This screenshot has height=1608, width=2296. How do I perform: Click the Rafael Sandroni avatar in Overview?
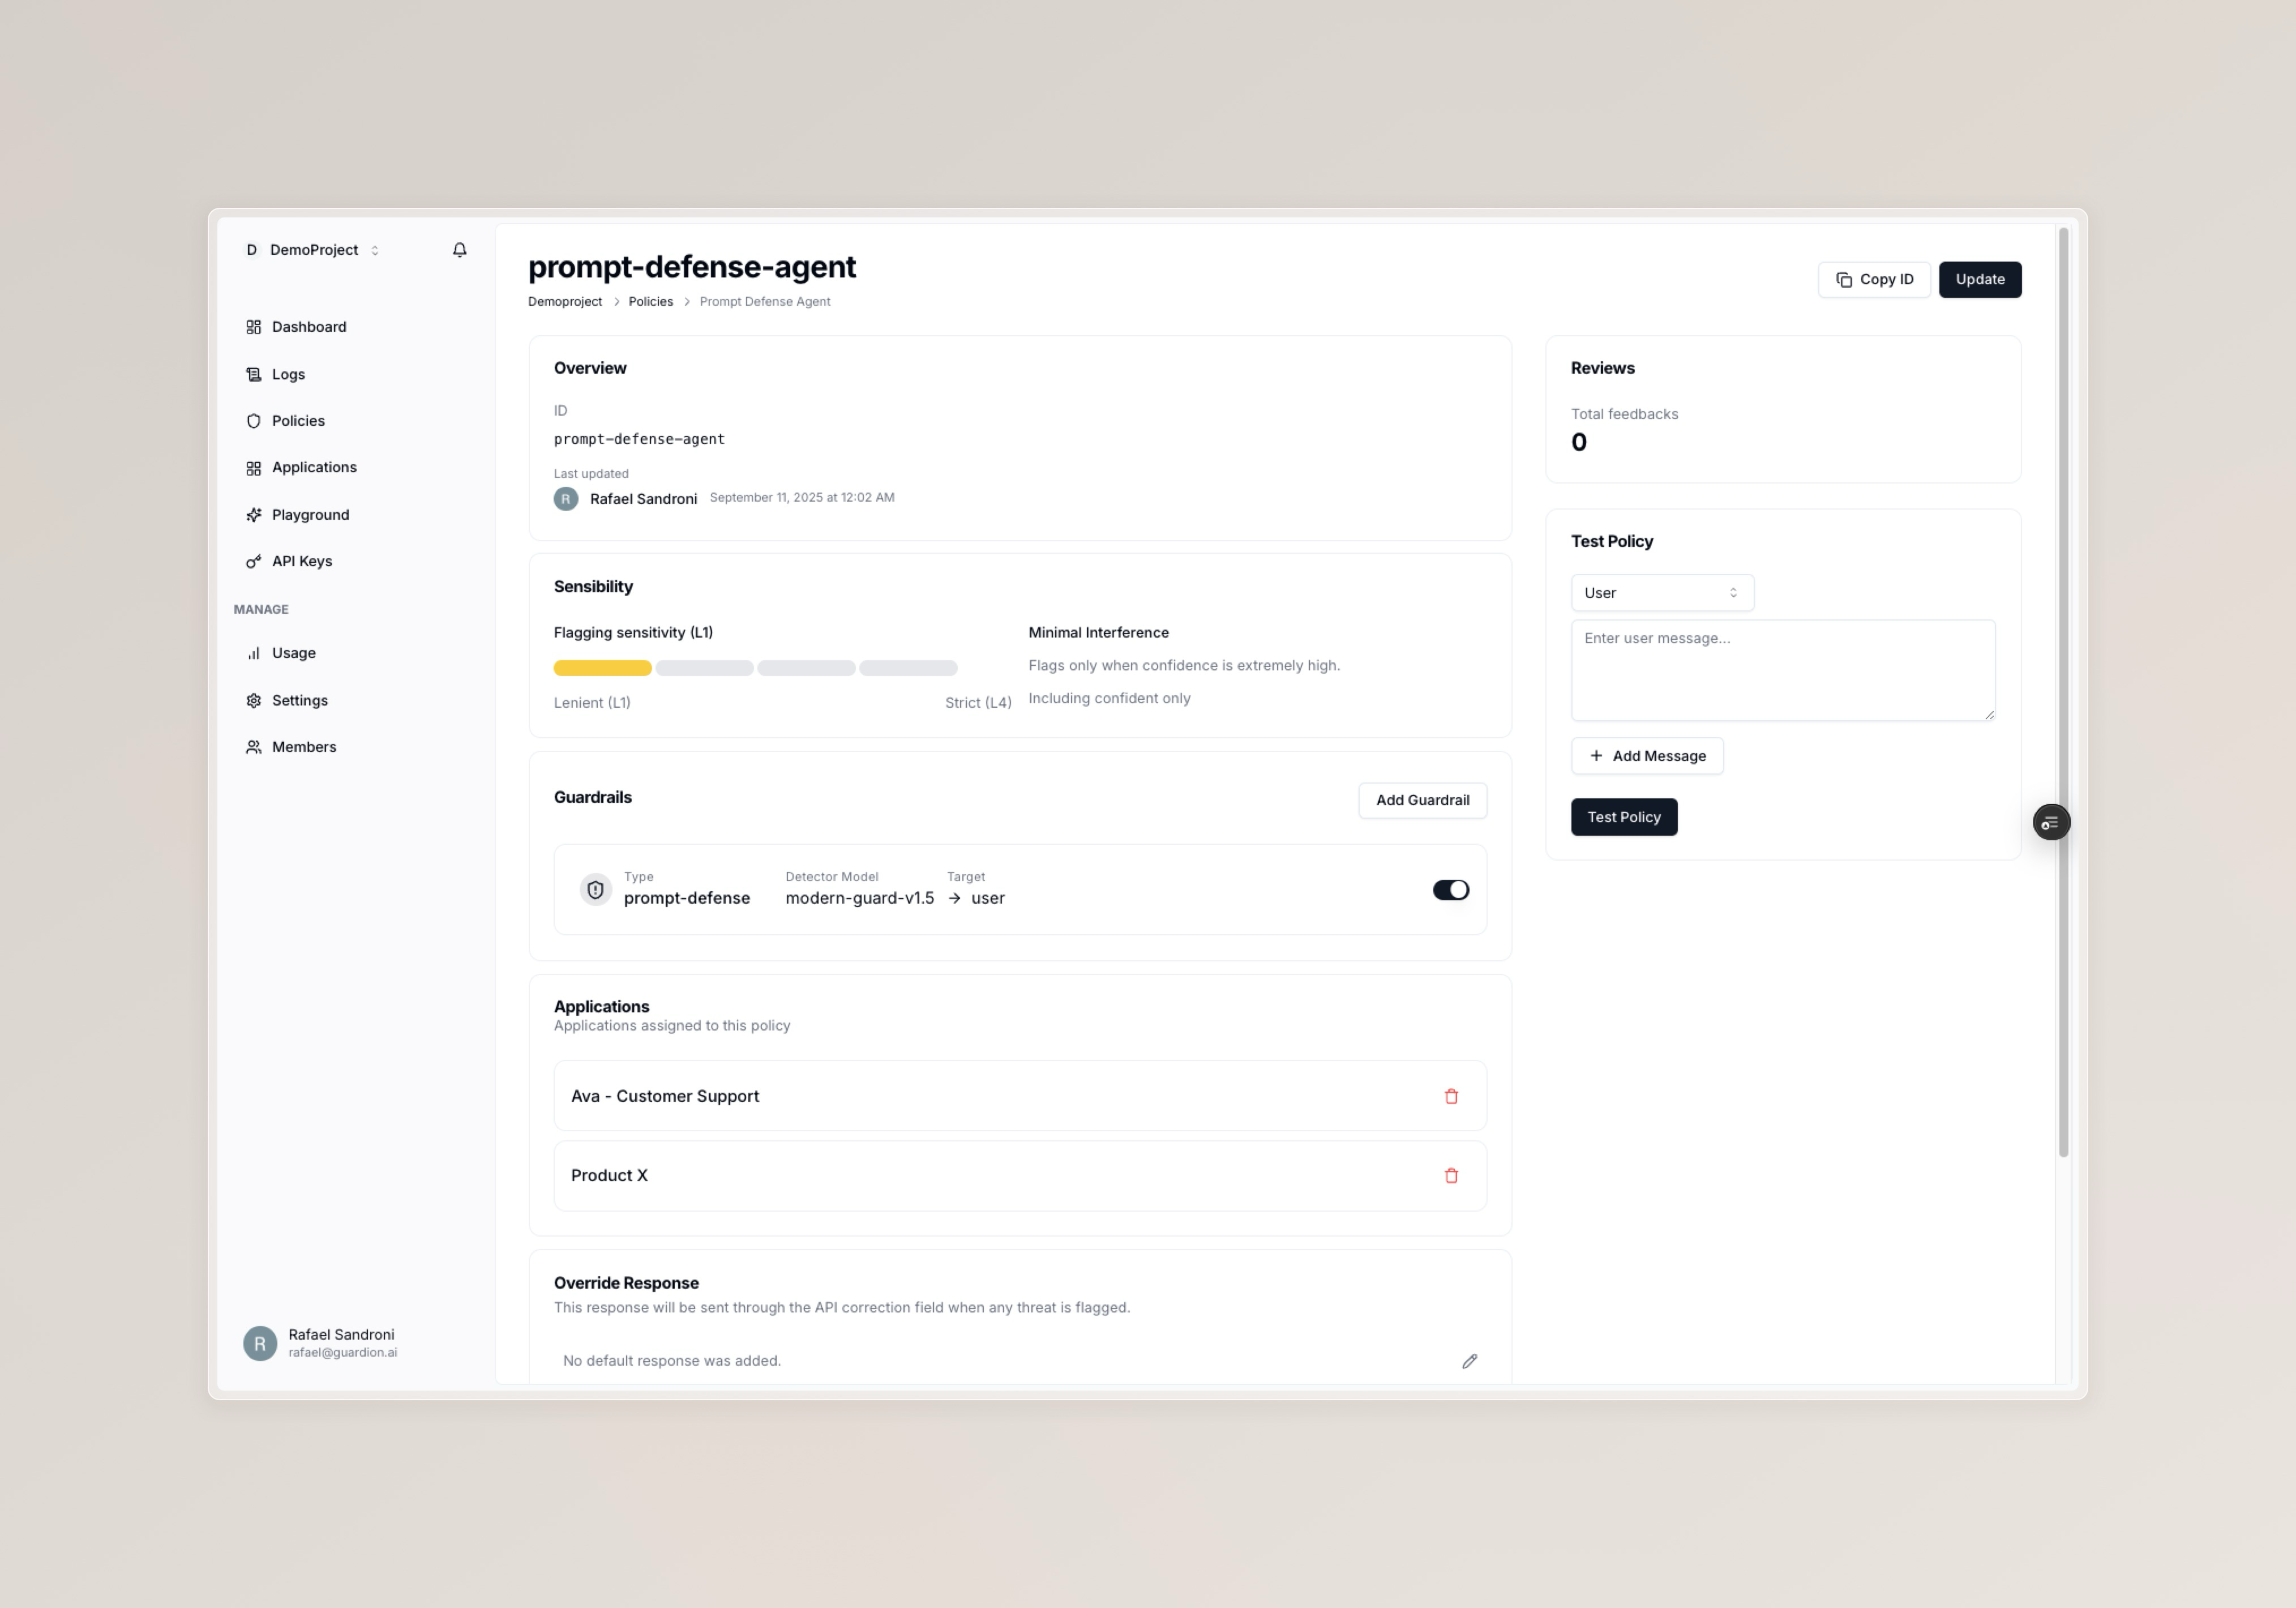(x=566, y=498)
